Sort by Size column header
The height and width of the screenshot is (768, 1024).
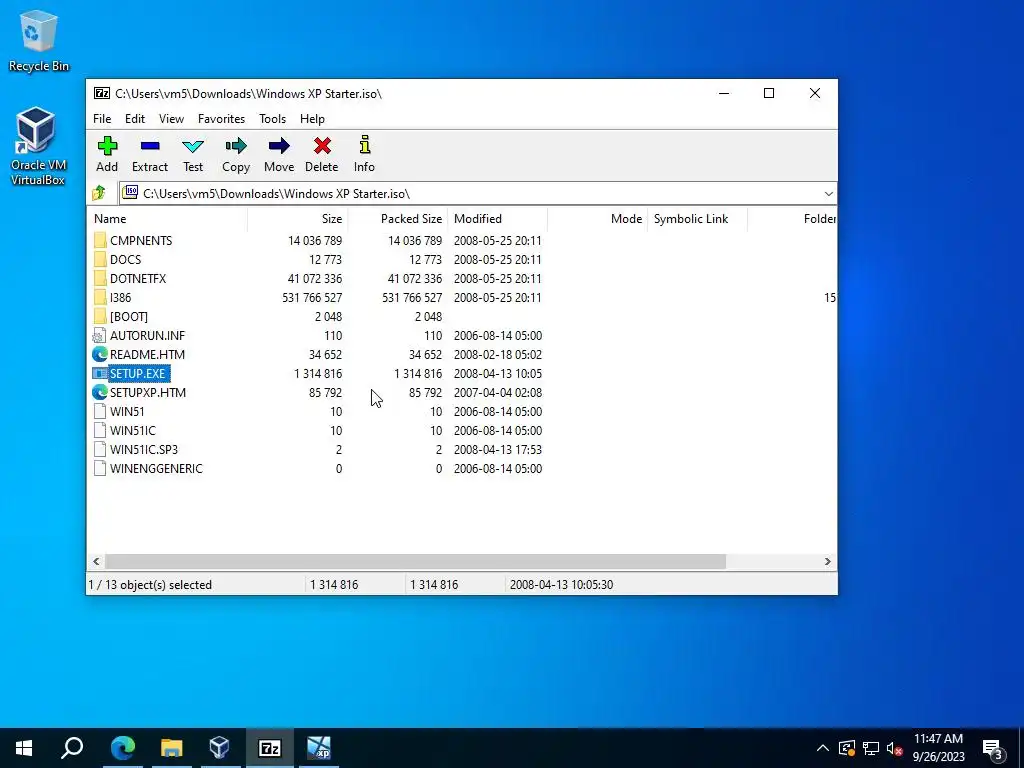point(298,219)
